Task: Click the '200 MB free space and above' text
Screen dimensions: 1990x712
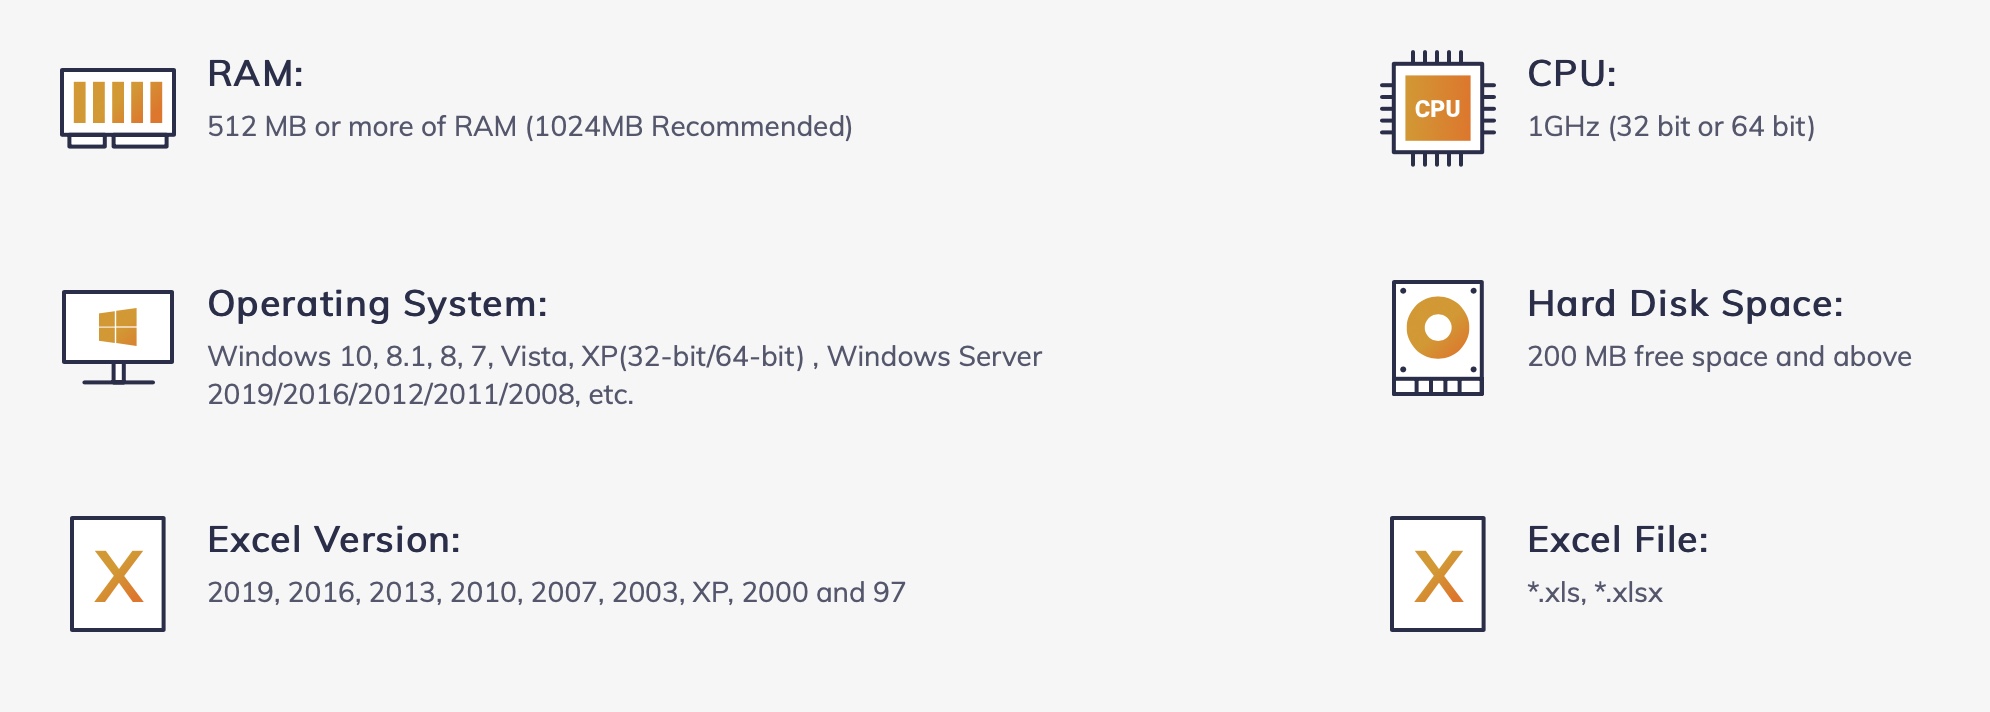Action: click(x=1719, y=357)
